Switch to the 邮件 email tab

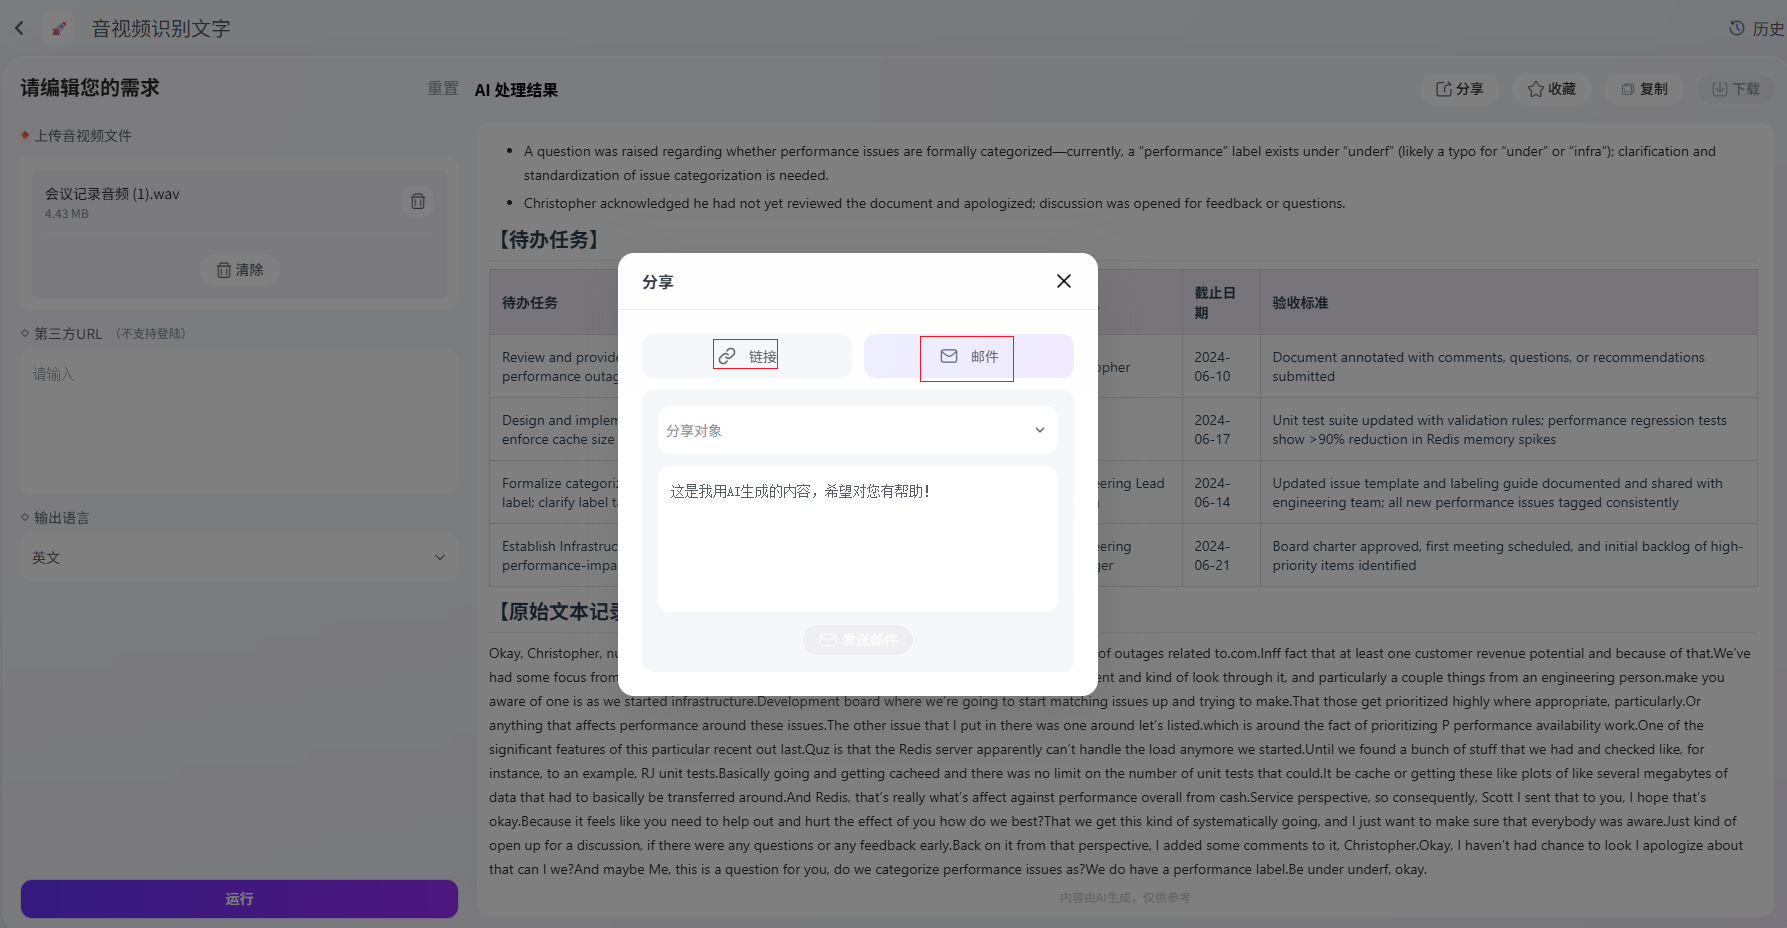968,356
